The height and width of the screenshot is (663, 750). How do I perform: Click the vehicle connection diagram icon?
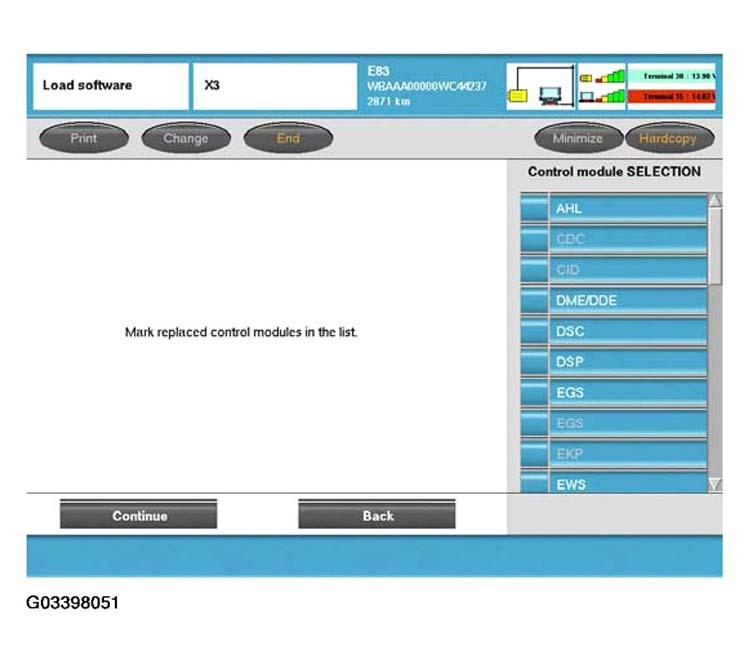540,87
